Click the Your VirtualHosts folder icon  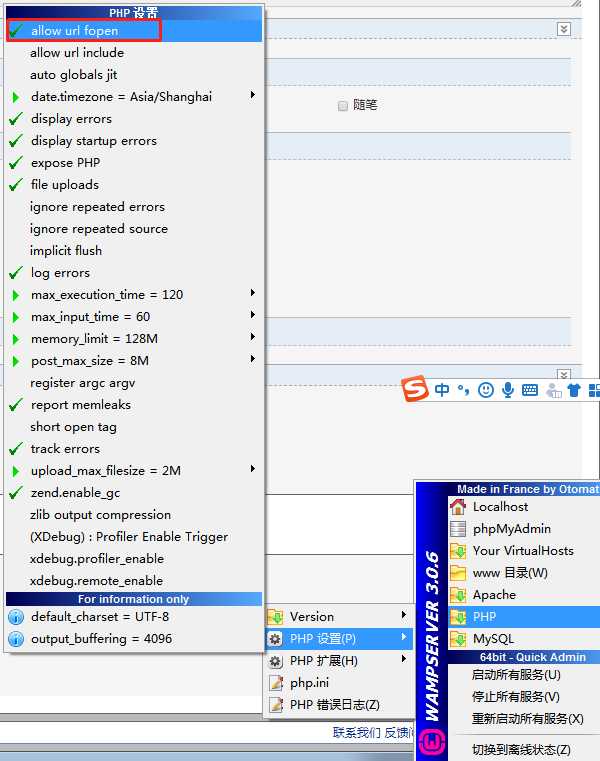458,551
